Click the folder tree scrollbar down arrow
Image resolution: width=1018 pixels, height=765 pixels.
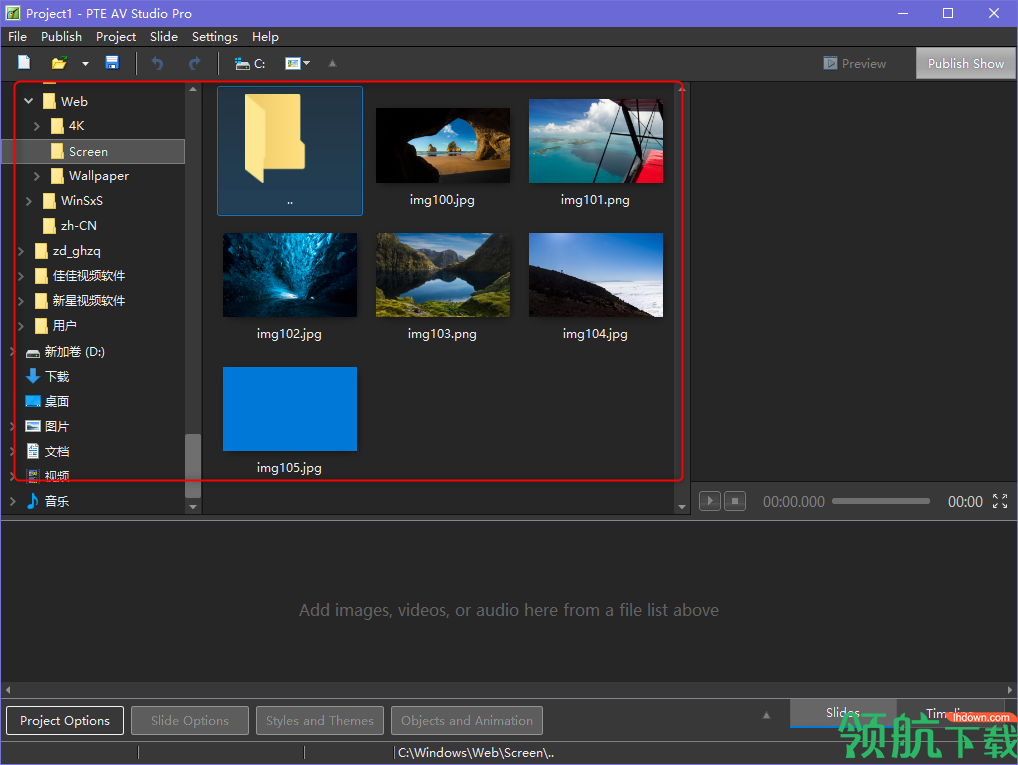tap(193, 507)
